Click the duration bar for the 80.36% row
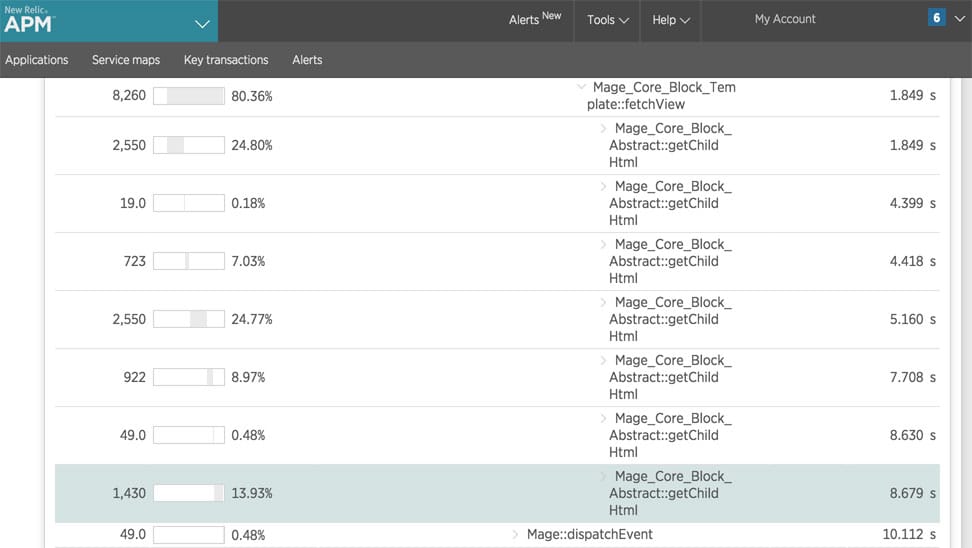 (x=189, y=96)
